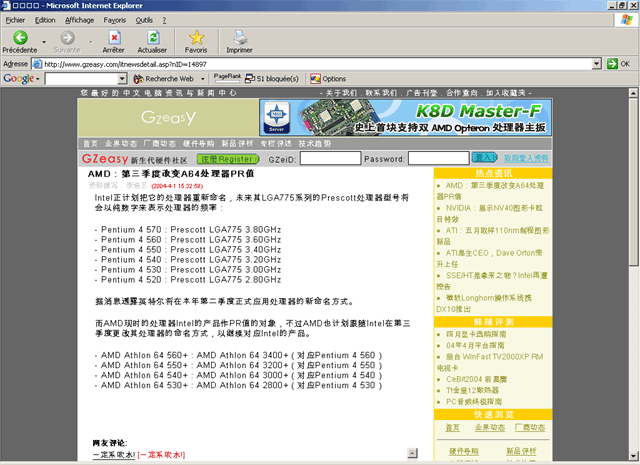Click the small scroll-up arrow beside comments
The width and height of the screenshot is (640, 465).
412,452
